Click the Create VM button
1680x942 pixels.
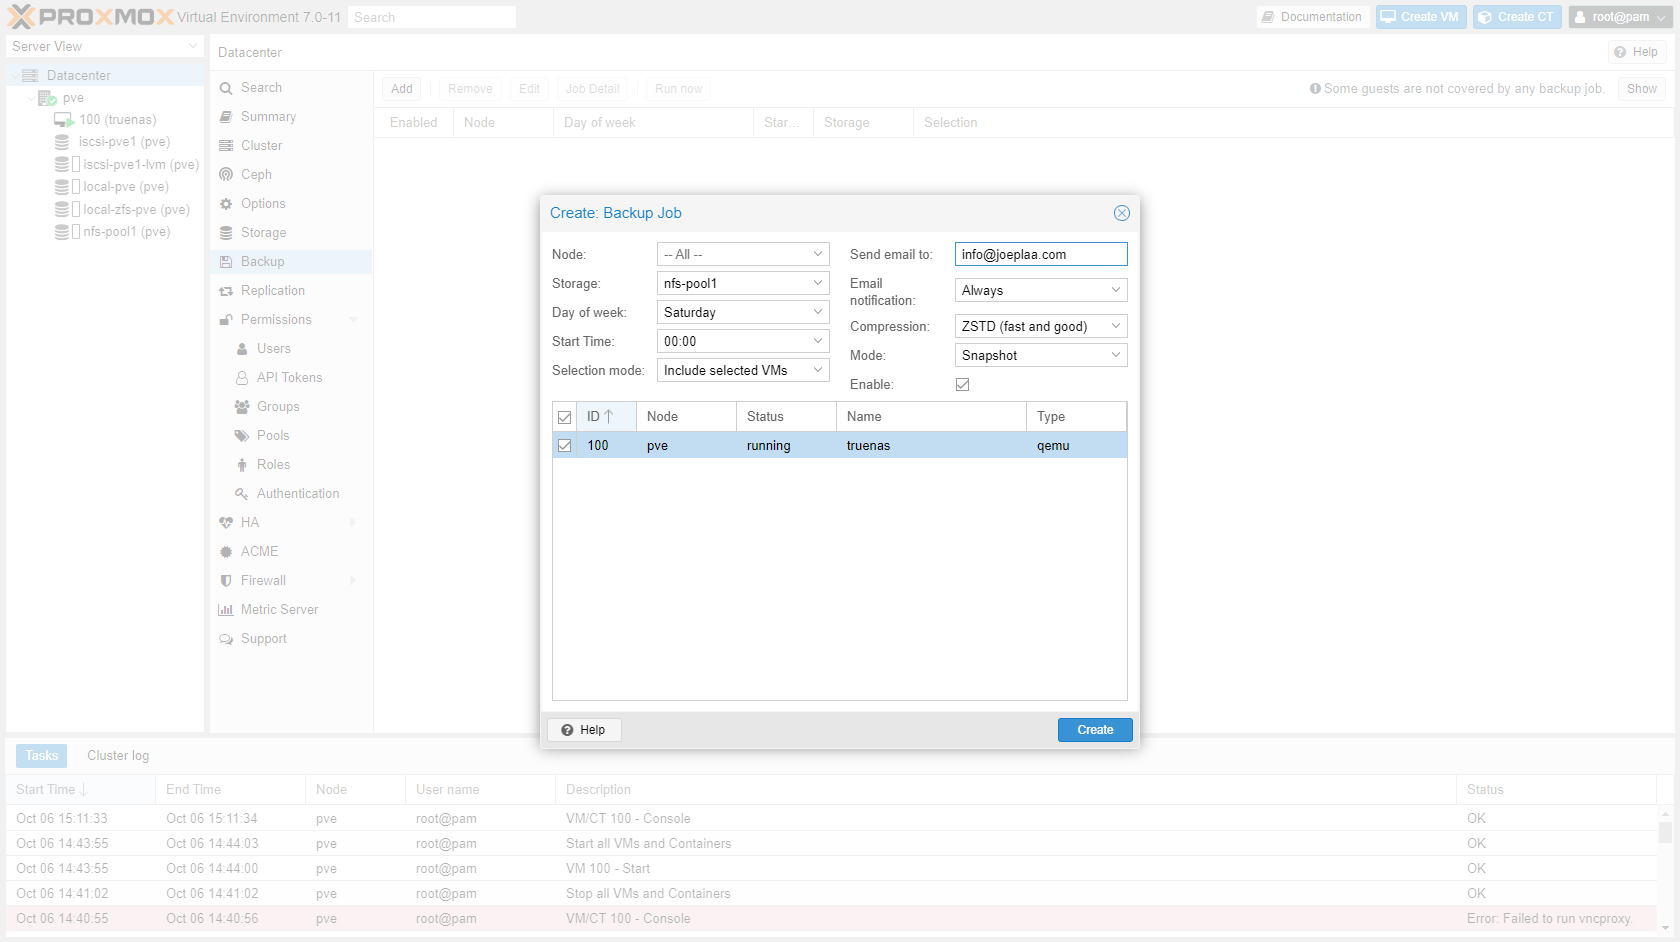pyautogui.click(x=1420, y=17)
